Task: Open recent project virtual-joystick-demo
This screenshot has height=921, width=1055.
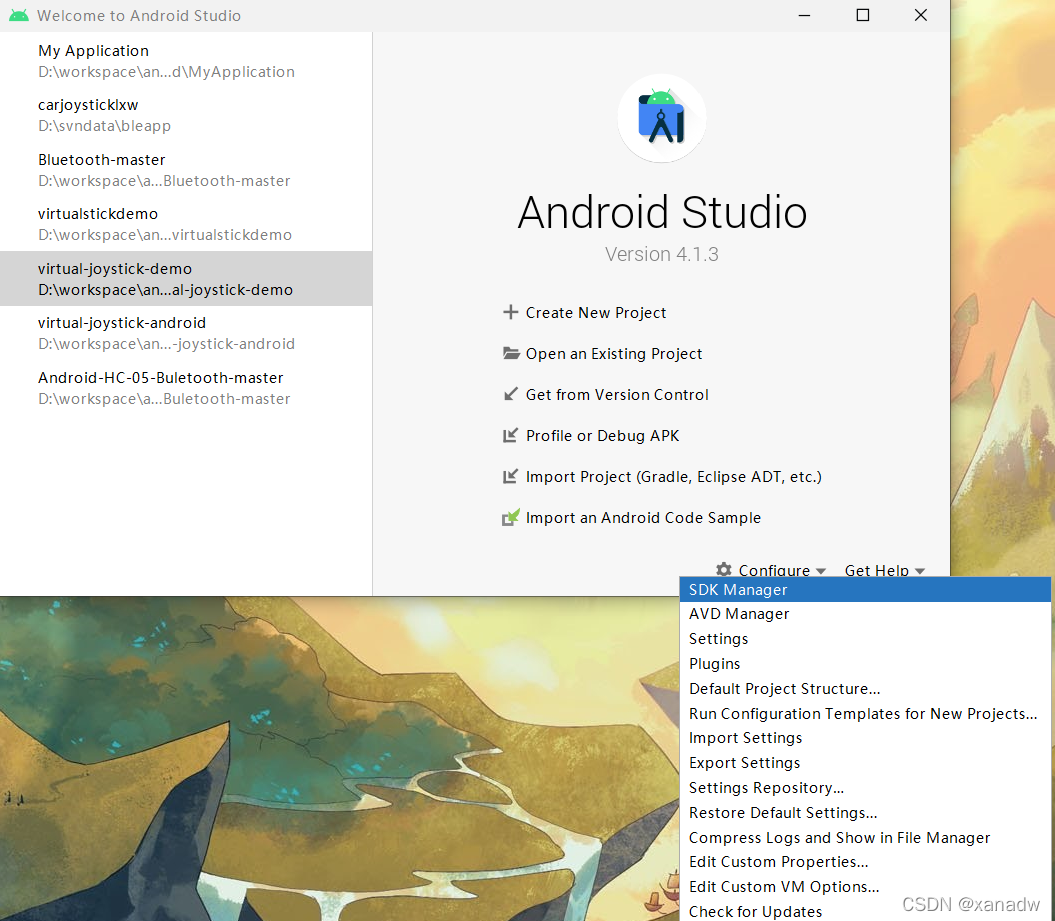Action: click(x=186, y=279)
